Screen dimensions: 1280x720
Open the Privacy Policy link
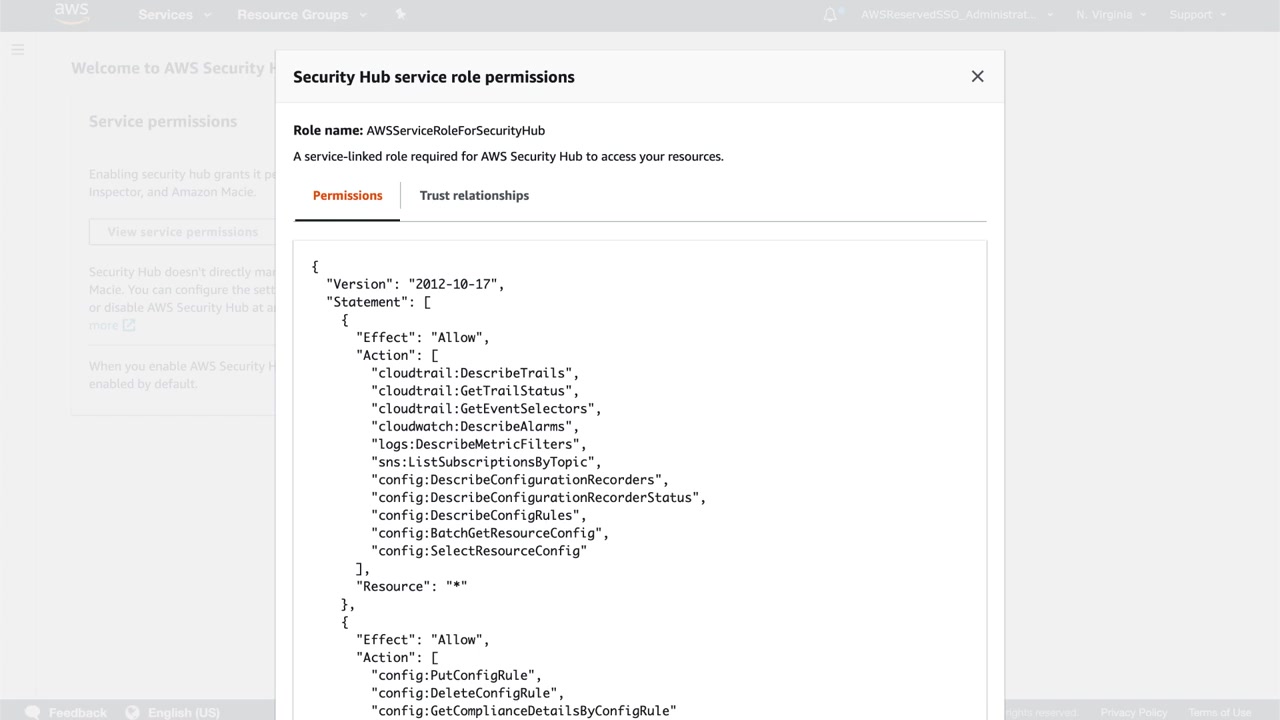(1133, 712)
